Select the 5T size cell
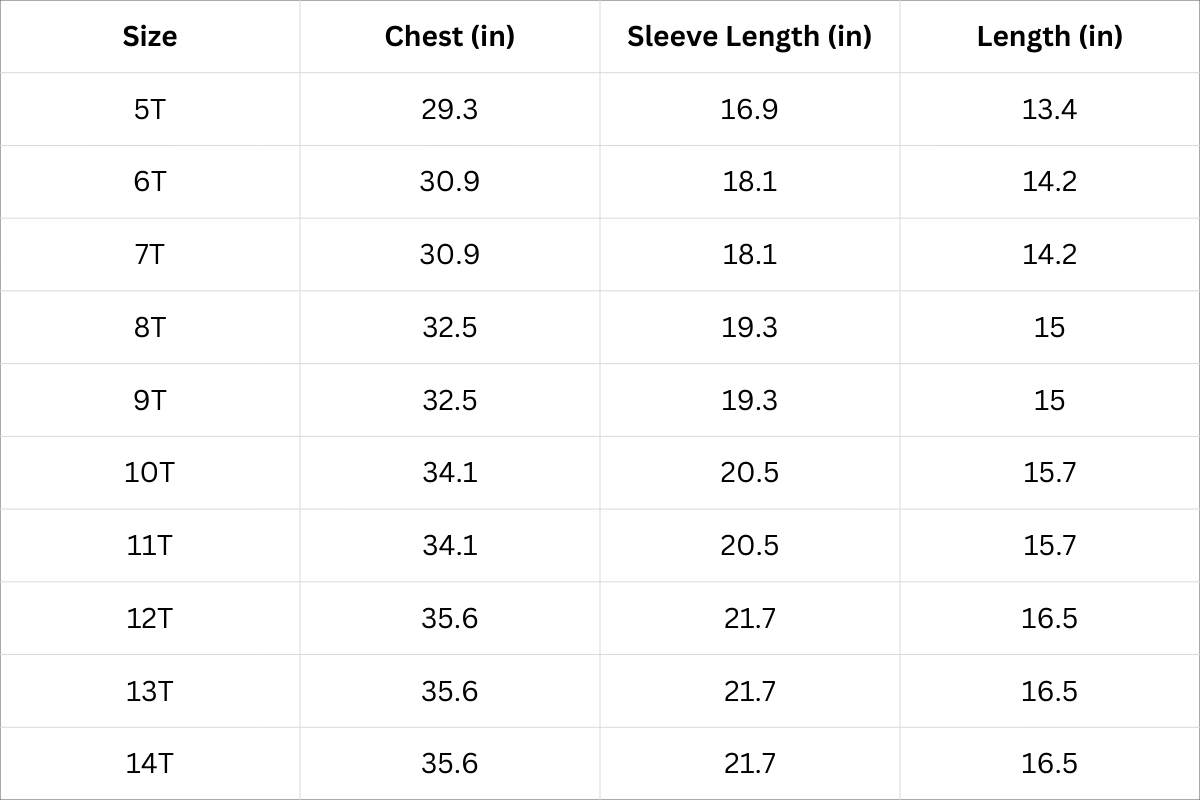Screen dimensions: 1200x800 click(150, 109)
